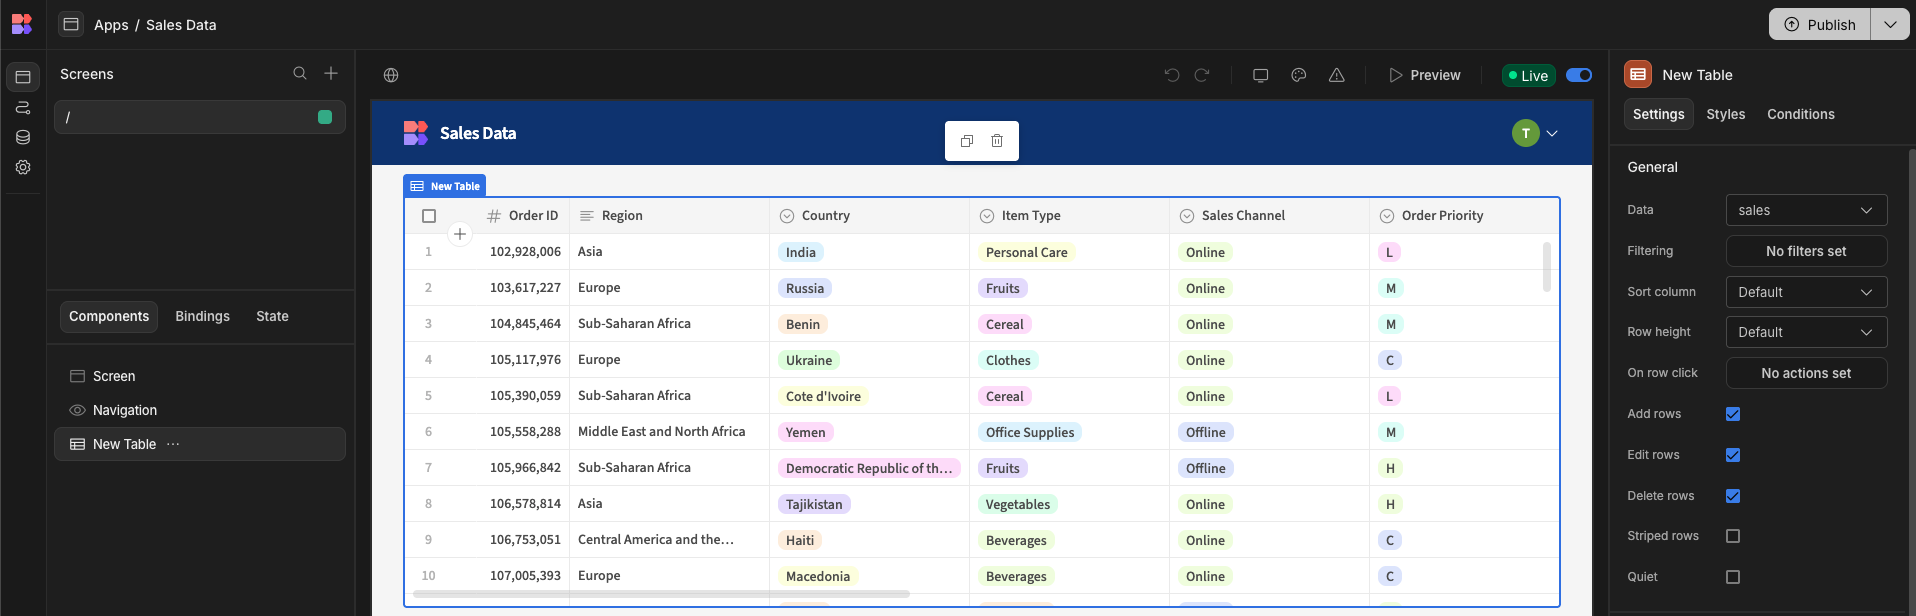1916x616 pixels.
Task: Open the theme palette icon
Action: point(1299,75)
